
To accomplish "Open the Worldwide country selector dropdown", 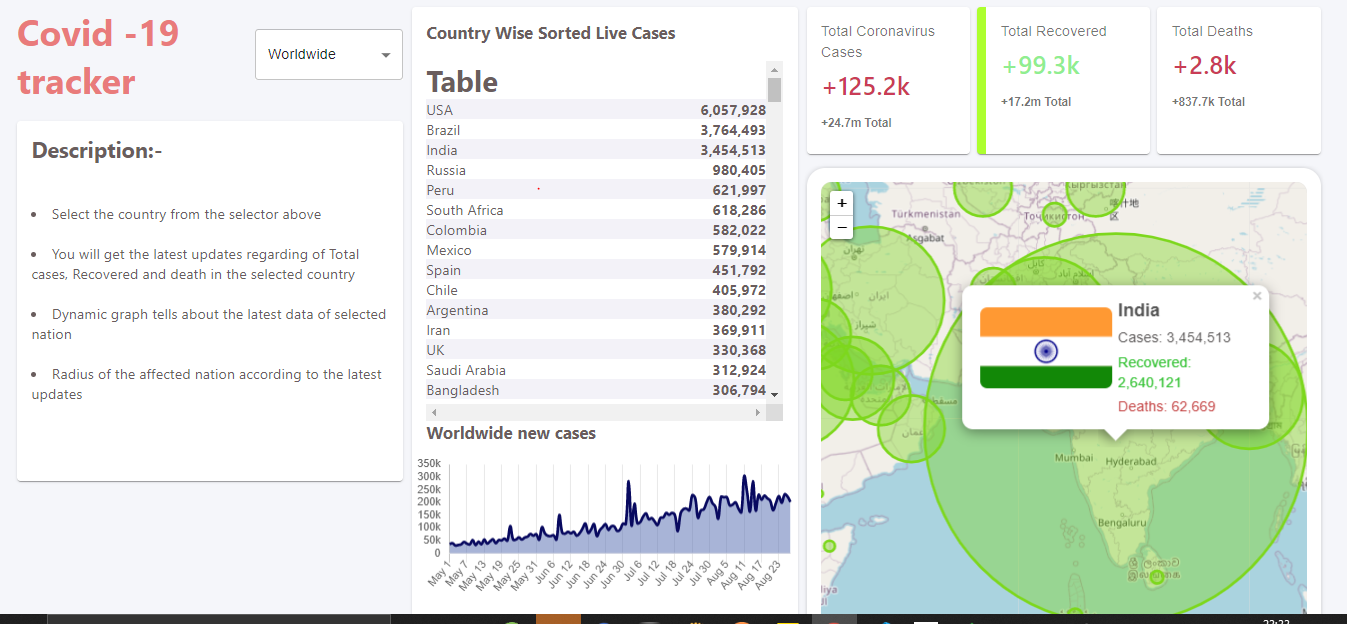I will pyautogui.click(x=328, y=54).
